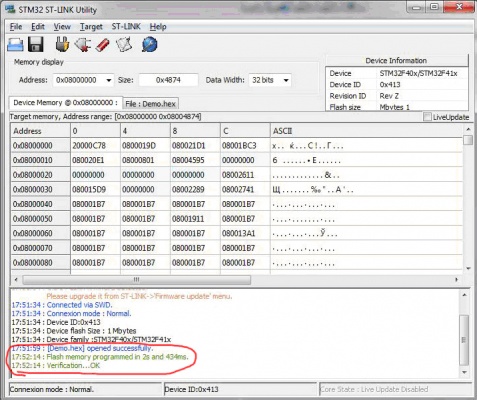
Task: Open the File menu
Action: (x=16, y=27)
